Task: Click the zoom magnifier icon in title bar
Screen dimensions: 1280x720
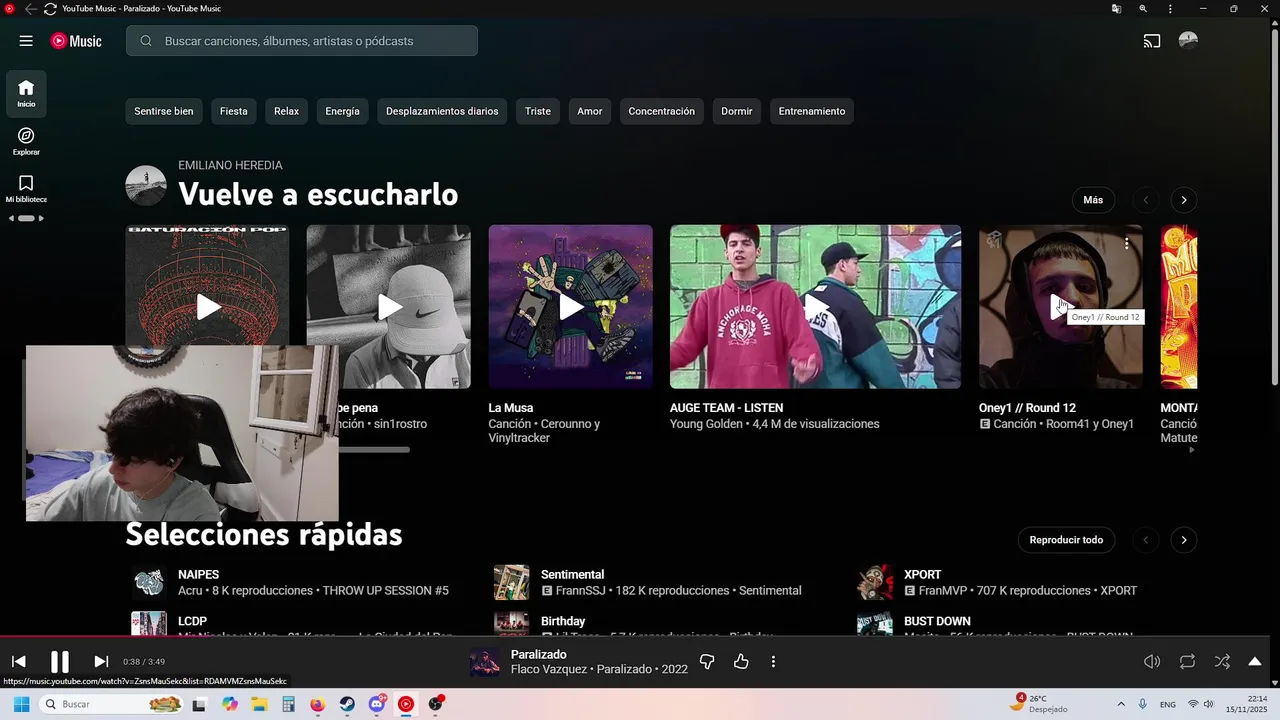Action: tap(1143, 9)
